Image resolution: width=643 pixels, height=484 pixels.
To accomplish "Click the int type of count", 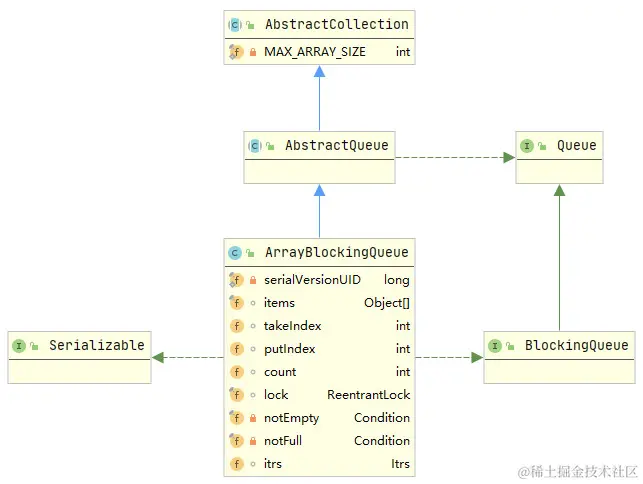I will (403, 372).
